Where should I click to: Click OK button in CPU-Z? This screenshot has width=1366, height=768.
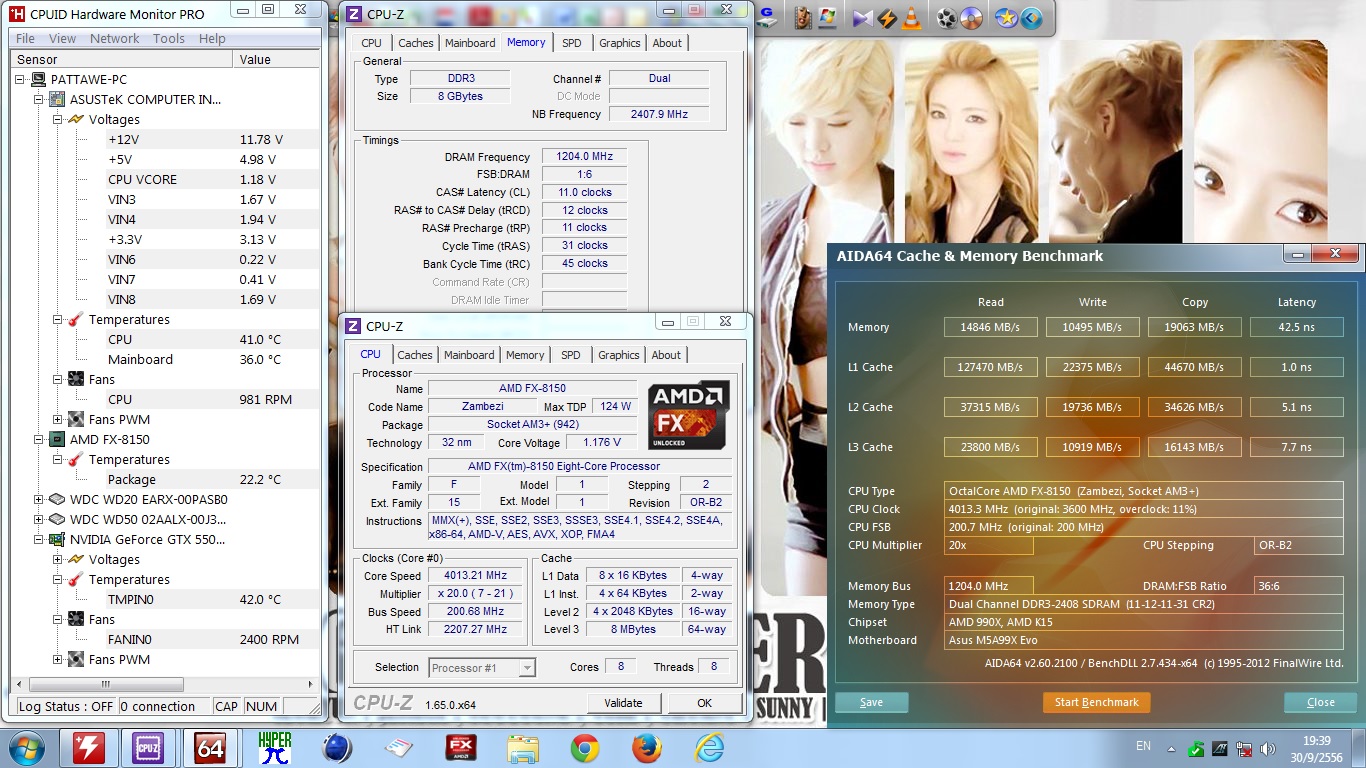[704, 703]
